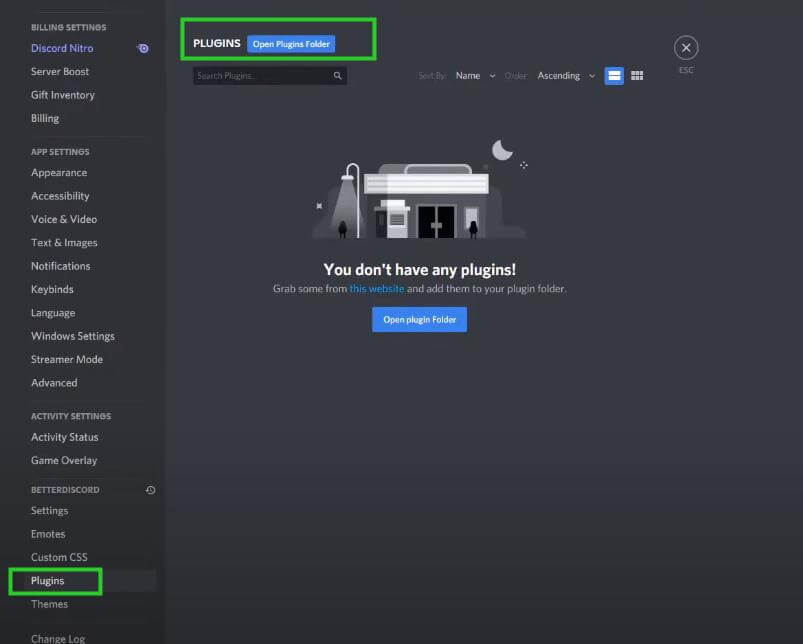The height and width of the screenshot is (644, 803).
Task: Switch to grid view layout
Action: tap(637, 76)
